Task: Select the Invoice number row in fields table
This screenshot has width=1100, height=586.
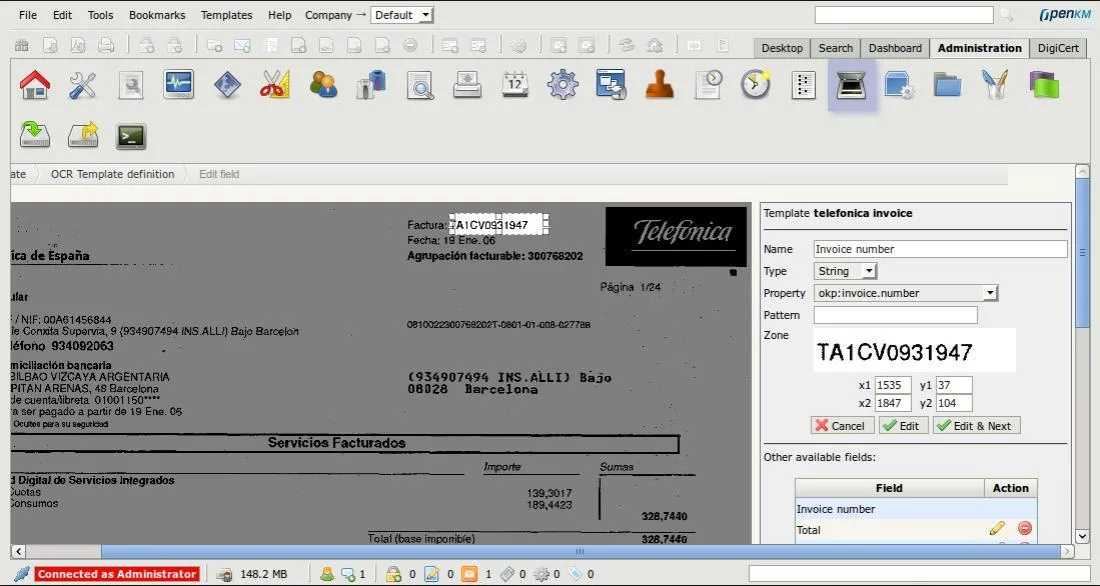Action: point(915,509)
